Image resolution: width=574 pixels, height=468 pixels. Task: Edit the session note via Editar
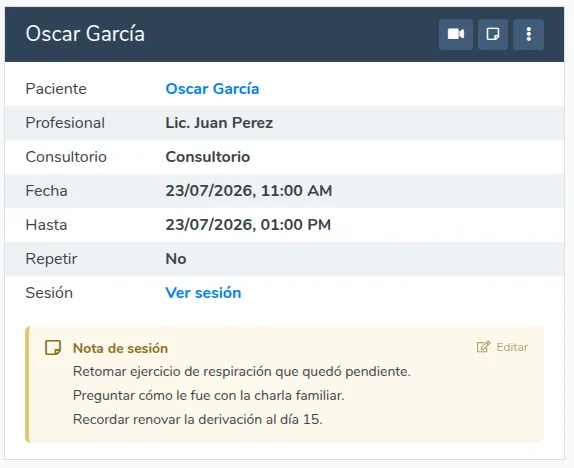[502, 347]
